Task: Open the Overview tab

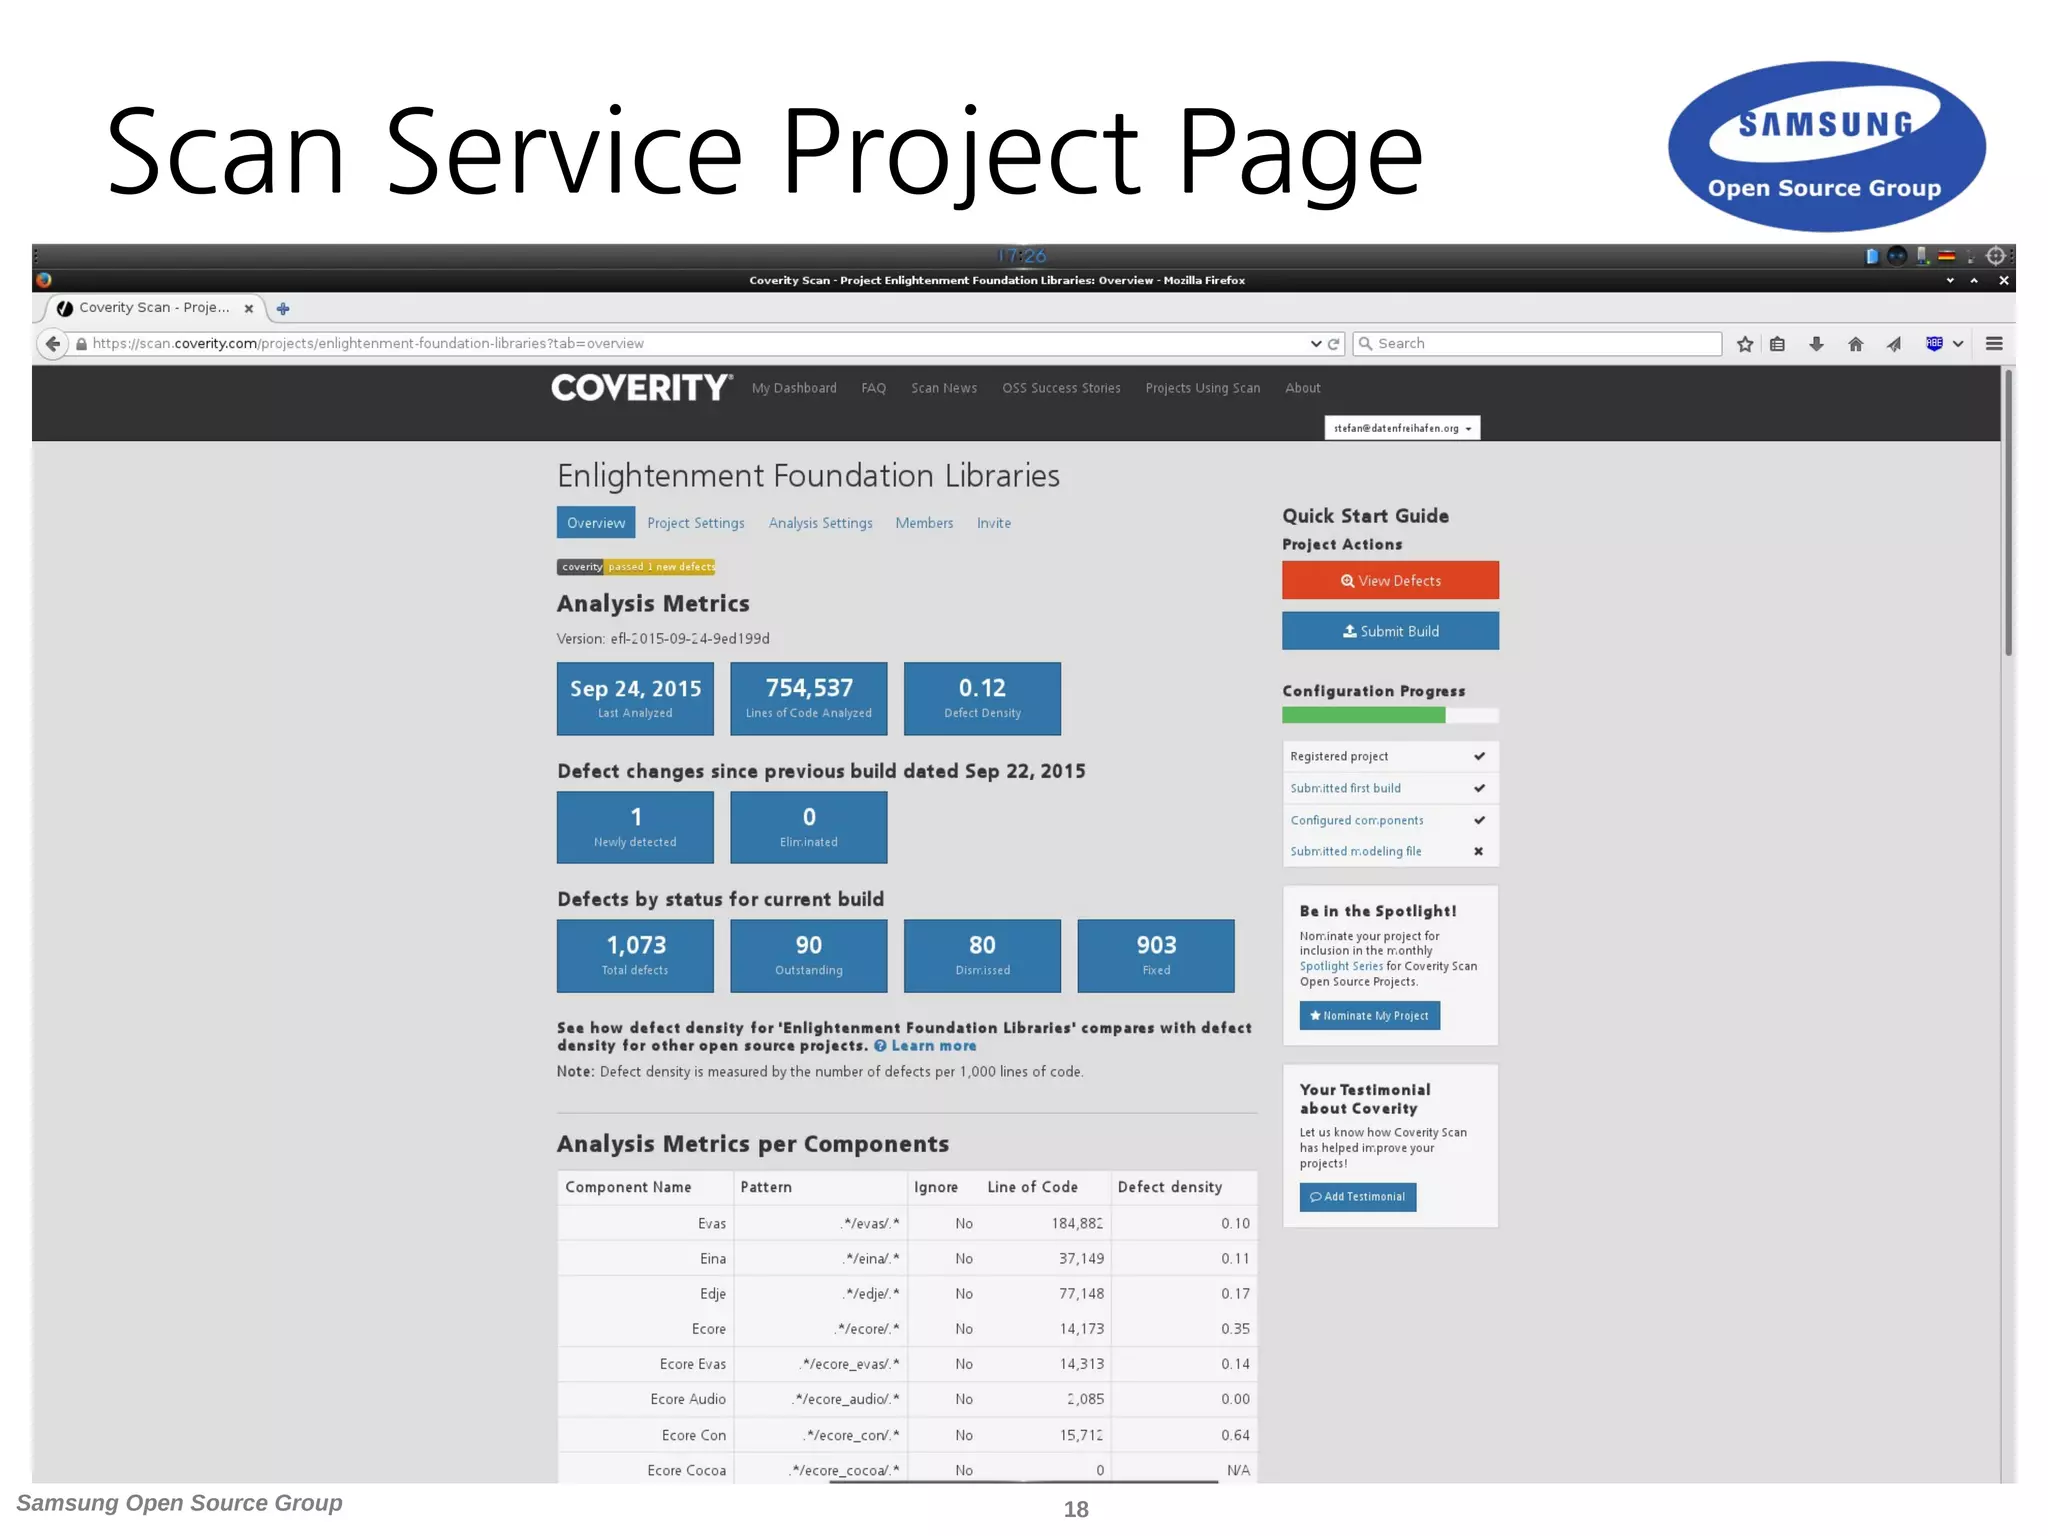Action: click(596, 523)
